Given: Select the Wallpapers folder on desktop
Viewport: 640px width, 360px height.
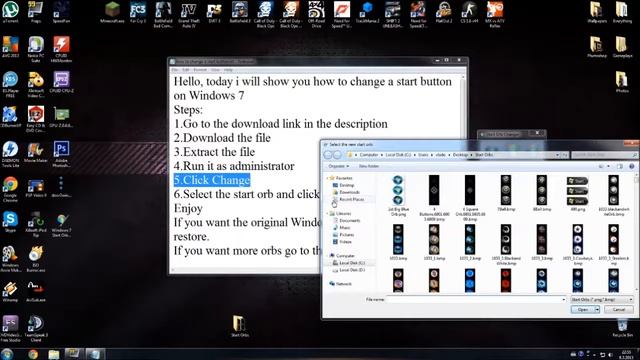Looking at the screenshot, I should pos(597,11).
